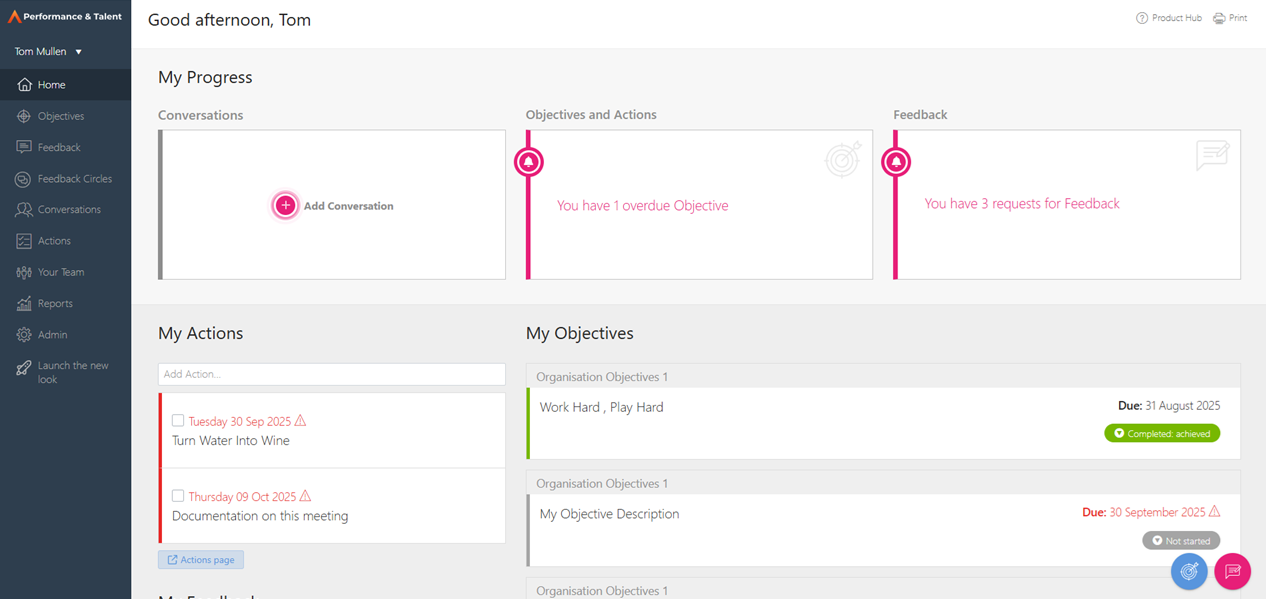The width and height of the screenshot is (1266, 599).
Task: Open the pink feedback chat floating button
Action: (x=1232, y=571)
